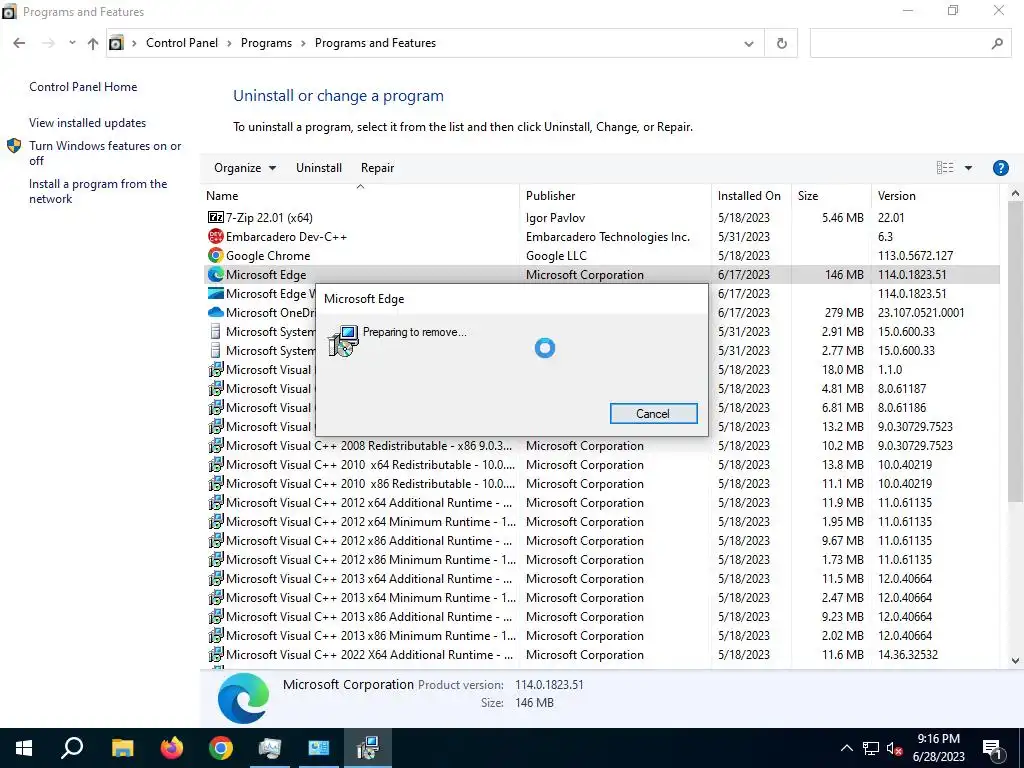
Task: Click Programs in the breadcrumb
Action: [266, 43]
